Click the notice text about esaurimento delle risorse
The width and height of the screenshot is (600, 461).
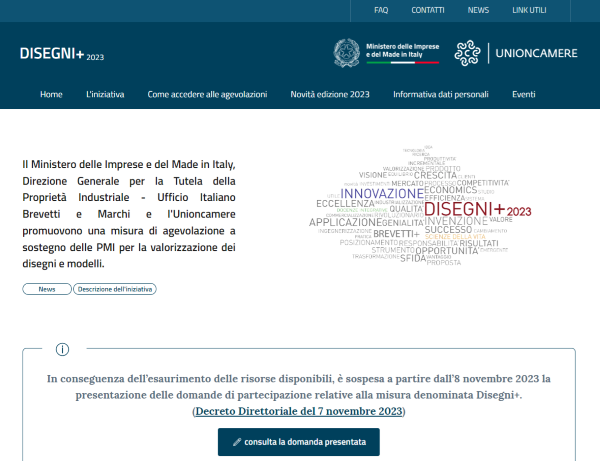[x=299, y=387]
